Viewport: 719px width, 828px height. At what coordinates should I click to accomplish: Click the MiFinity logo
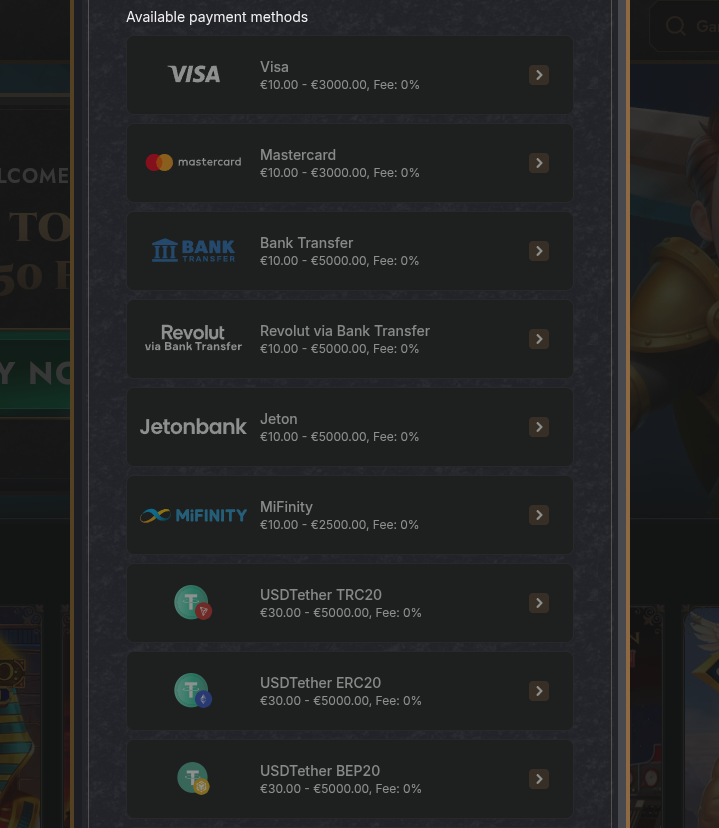pos(193,515)
